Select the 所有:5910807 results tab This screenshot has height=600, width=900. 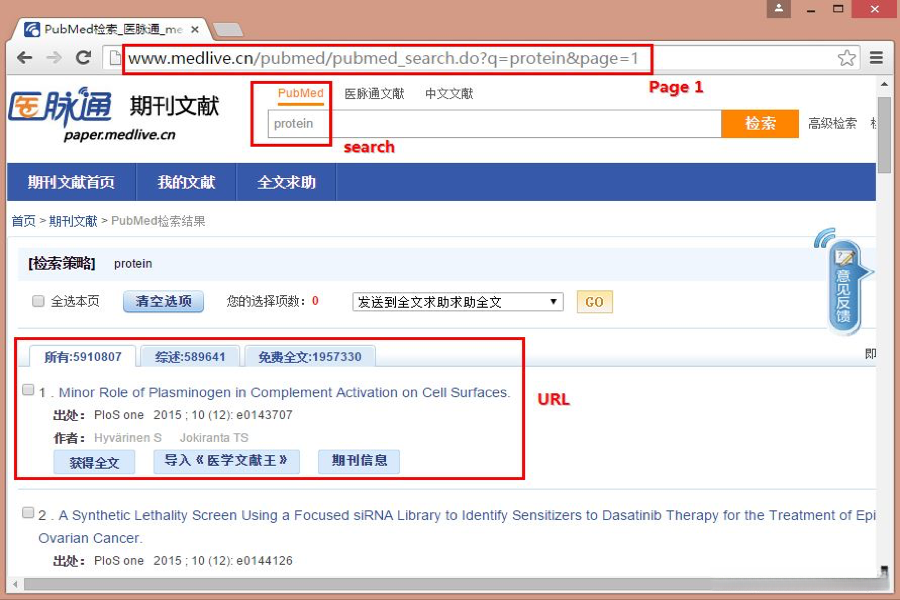[83, 357]
